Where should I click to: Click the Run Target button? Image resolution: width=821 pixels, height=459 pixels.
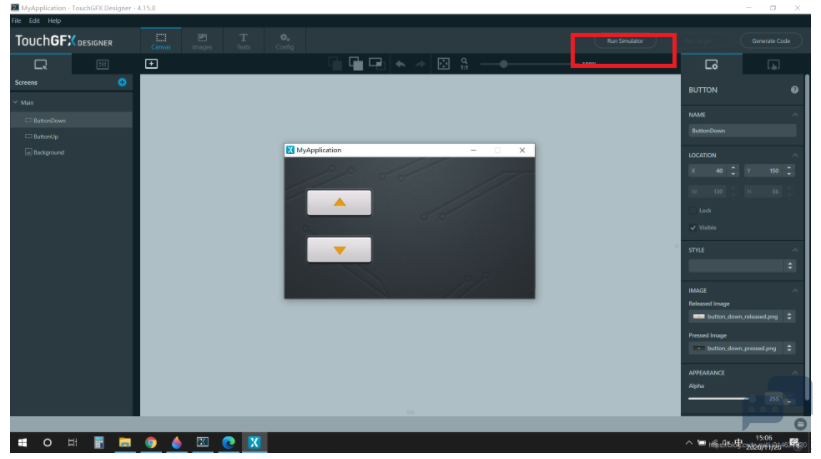[698, 41]
